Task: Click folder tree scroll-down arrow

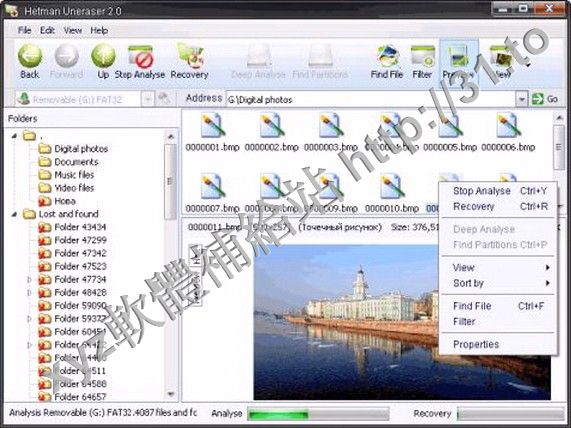Action: coord(170,394)
